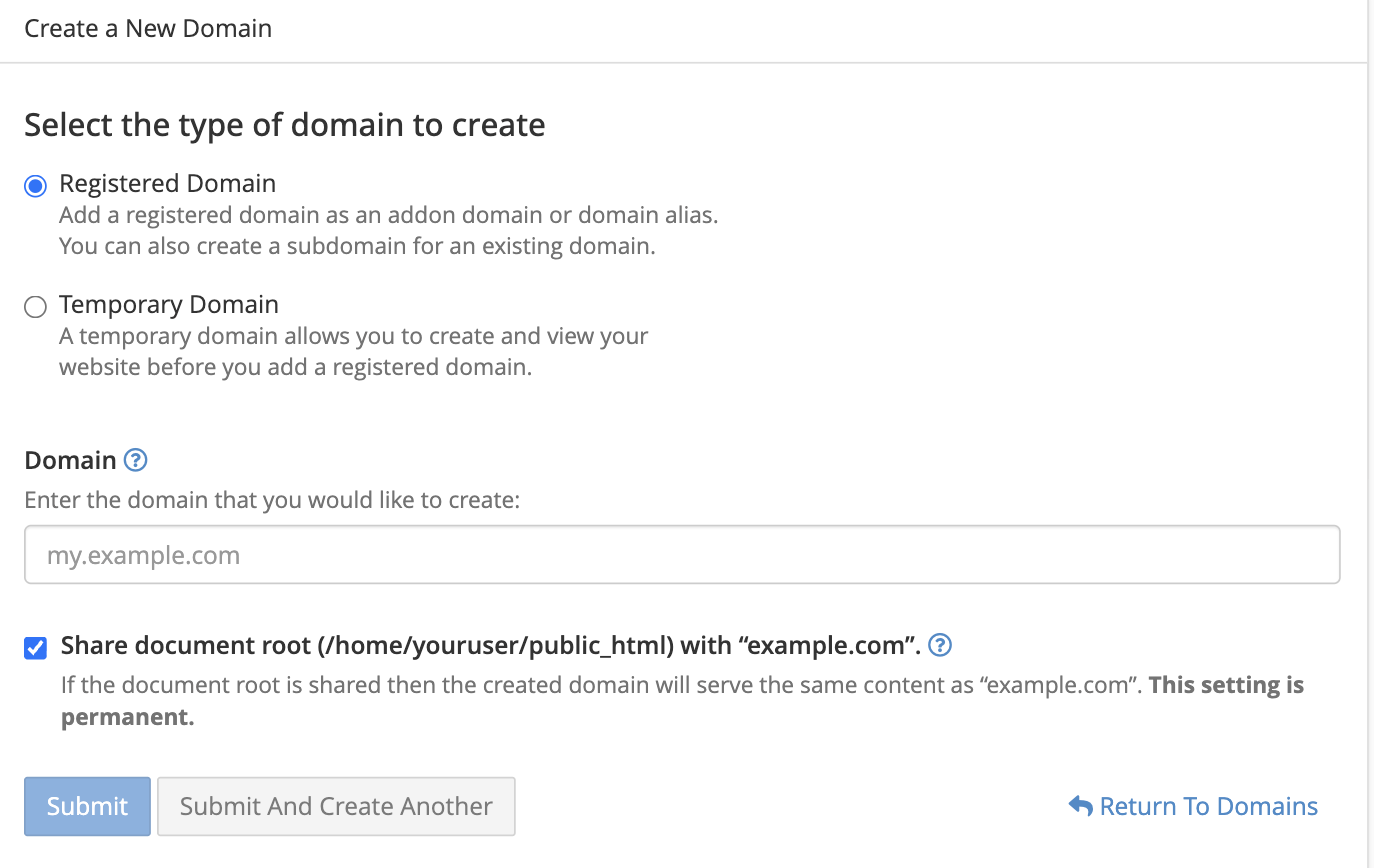Click the 'Temporary Domain' label text
Screen dimensions: 1374x868
click(x=169, y=304)
